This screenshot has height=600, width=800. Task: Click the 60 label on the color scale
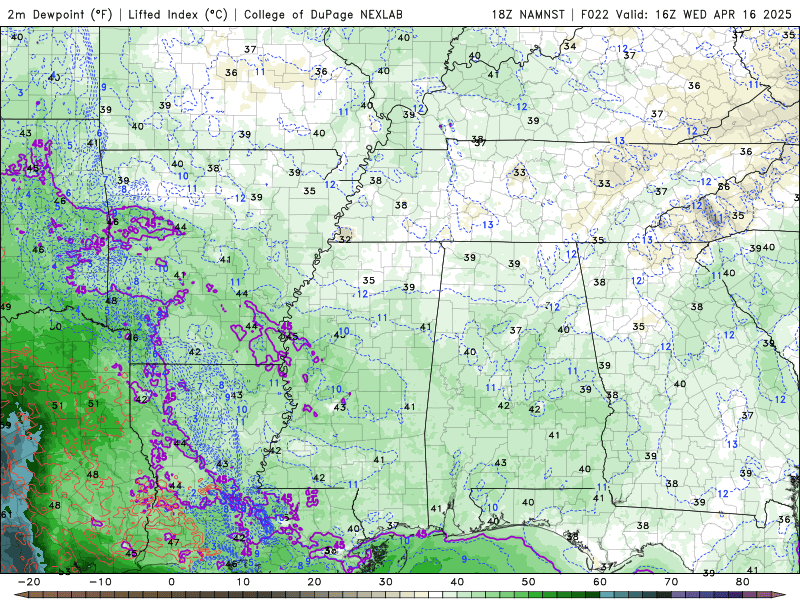600,582
